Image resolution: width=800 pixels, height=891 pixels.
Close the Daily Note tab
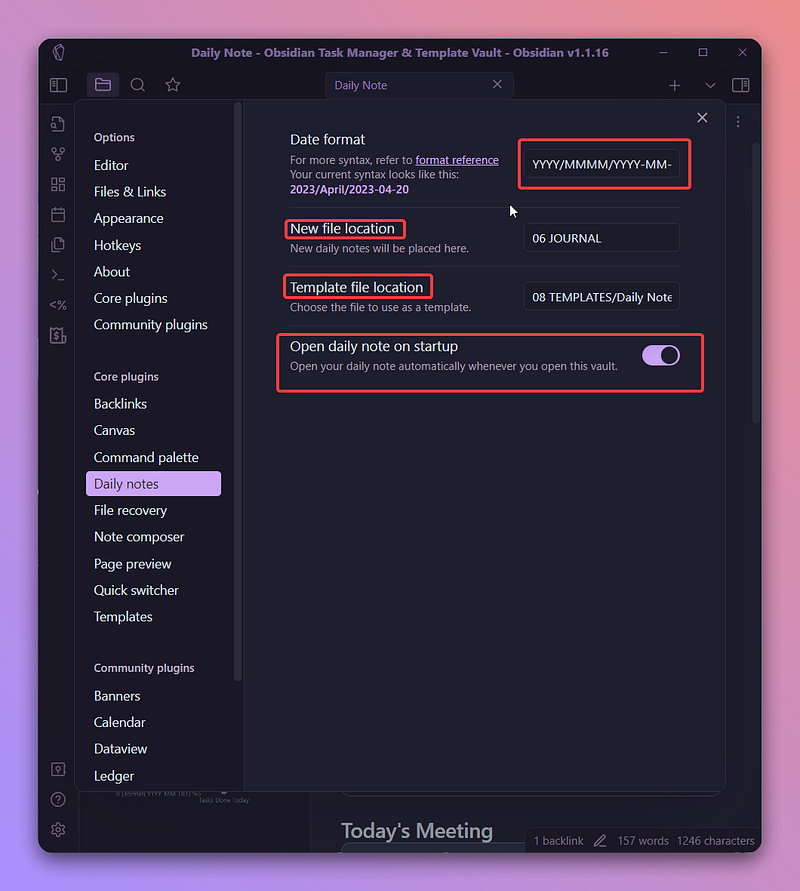(x=497, y=84)
